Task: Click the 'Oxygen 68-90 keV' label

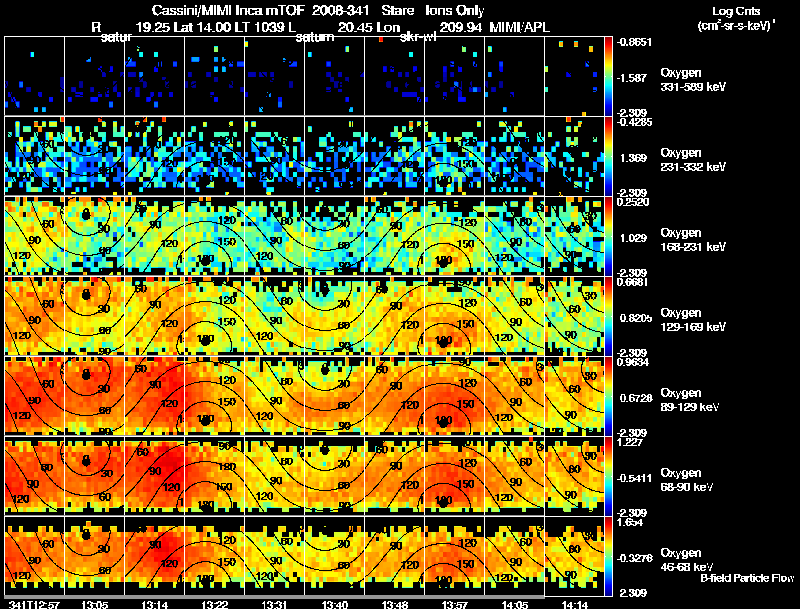Action: coord(686,480)
